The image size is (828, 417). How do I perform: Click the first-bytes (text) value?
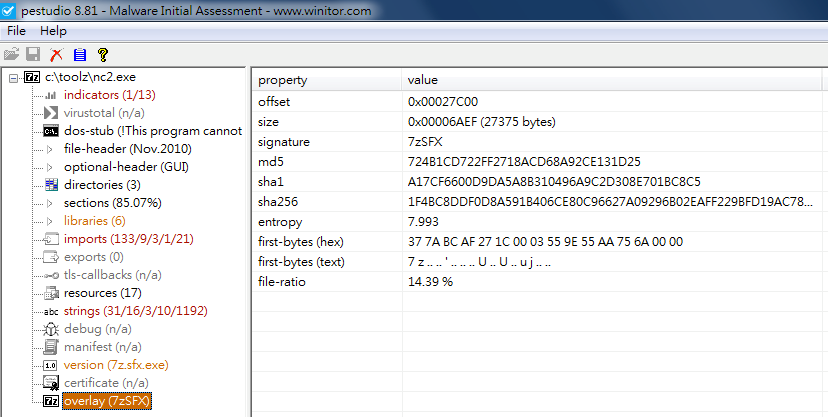pyautogui.click(x=479, y=262)
